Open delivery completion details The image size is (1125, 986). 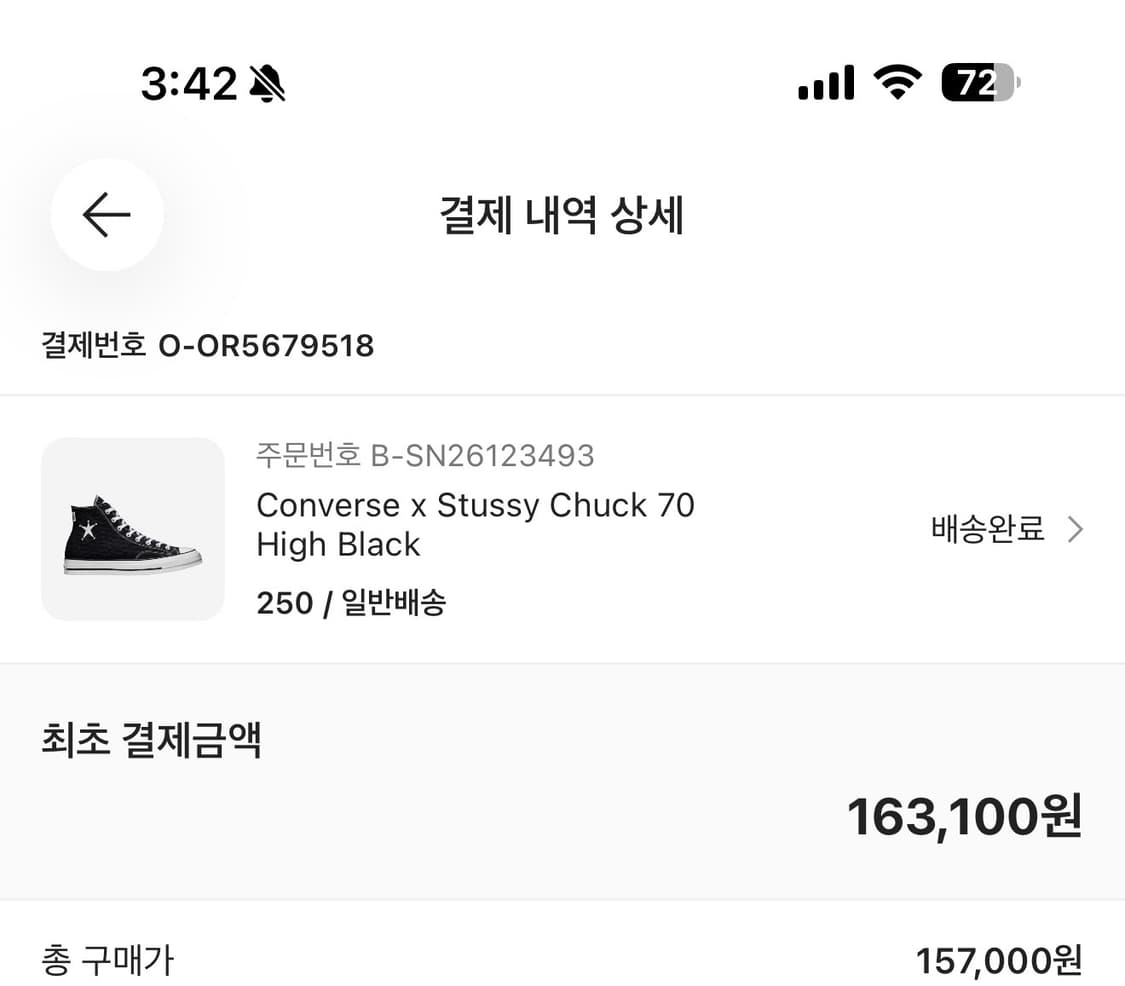pyautogui.click(x=988, y=529)
